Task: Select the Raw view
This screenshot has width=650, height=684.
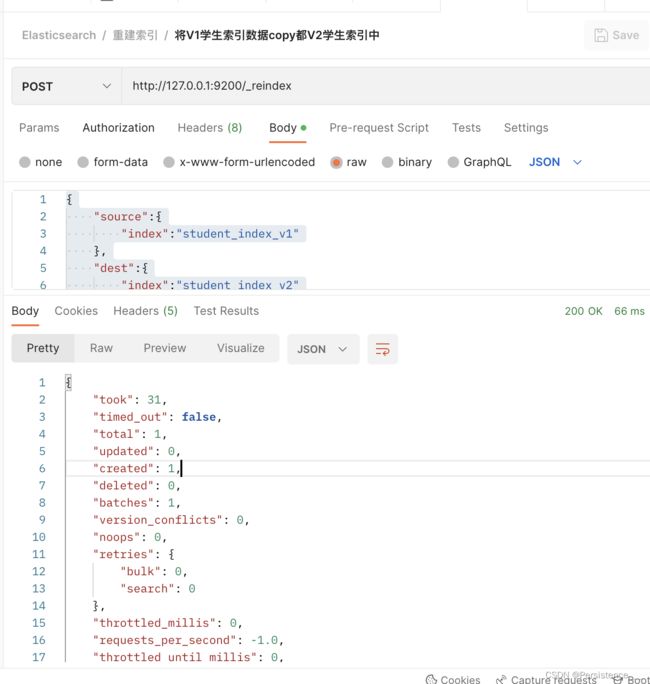Action: [x=101, y=348]
